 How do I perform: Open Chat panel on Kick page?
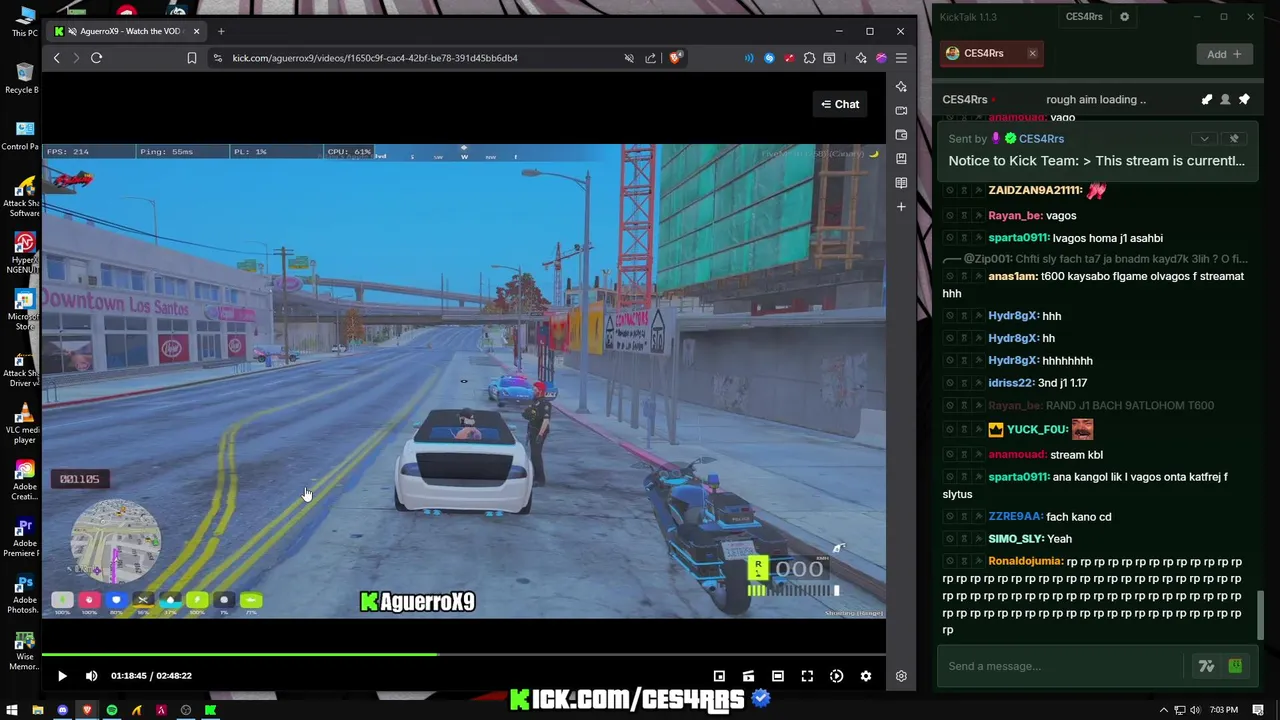tap(840, 104)
